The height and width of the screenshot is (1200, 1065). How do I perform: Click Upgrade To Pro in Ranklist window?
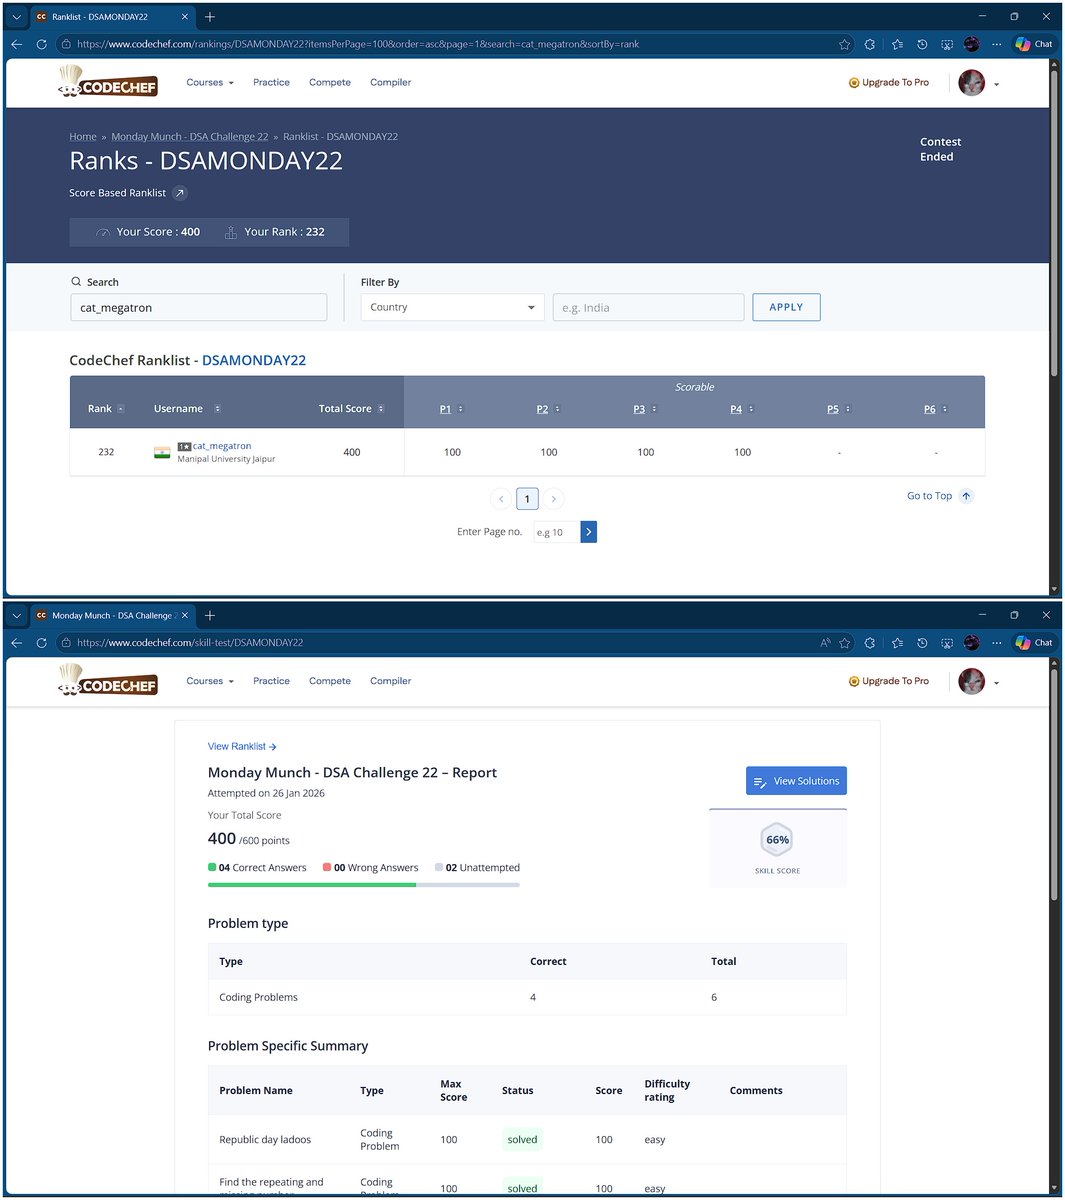coord(889,83)
